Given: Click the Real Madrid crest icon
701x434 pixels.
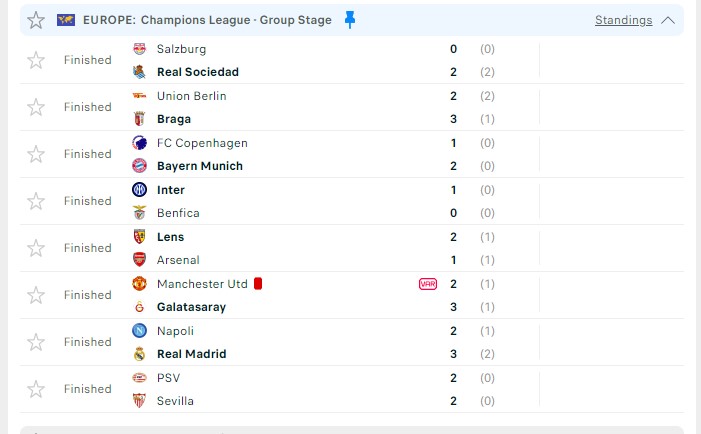Looking at the screenshot, I should pyautogui.click(x=139, y=354).
